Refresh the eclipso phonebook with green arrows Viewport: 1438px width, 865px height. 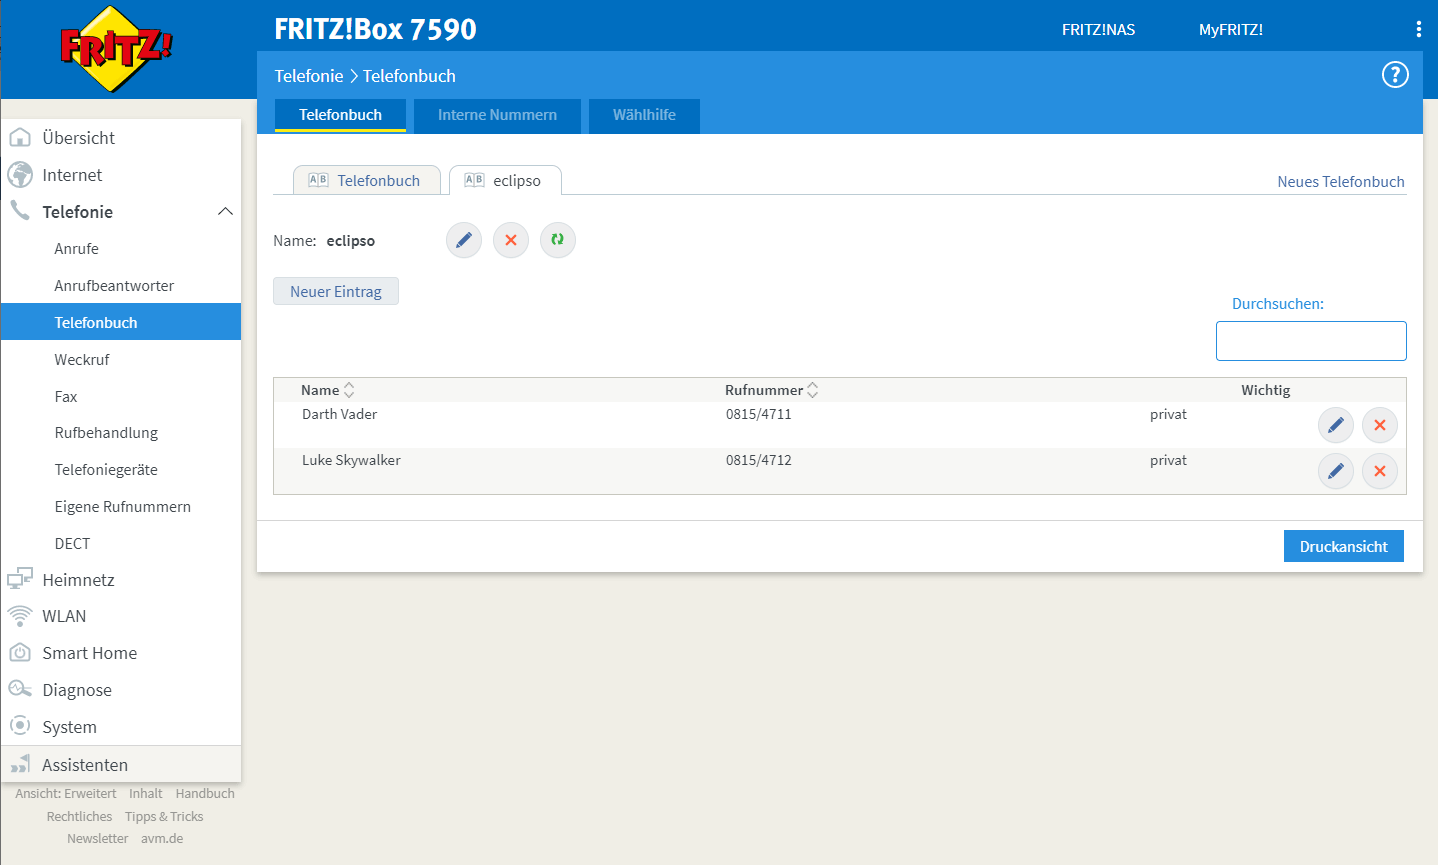point(558,240)
